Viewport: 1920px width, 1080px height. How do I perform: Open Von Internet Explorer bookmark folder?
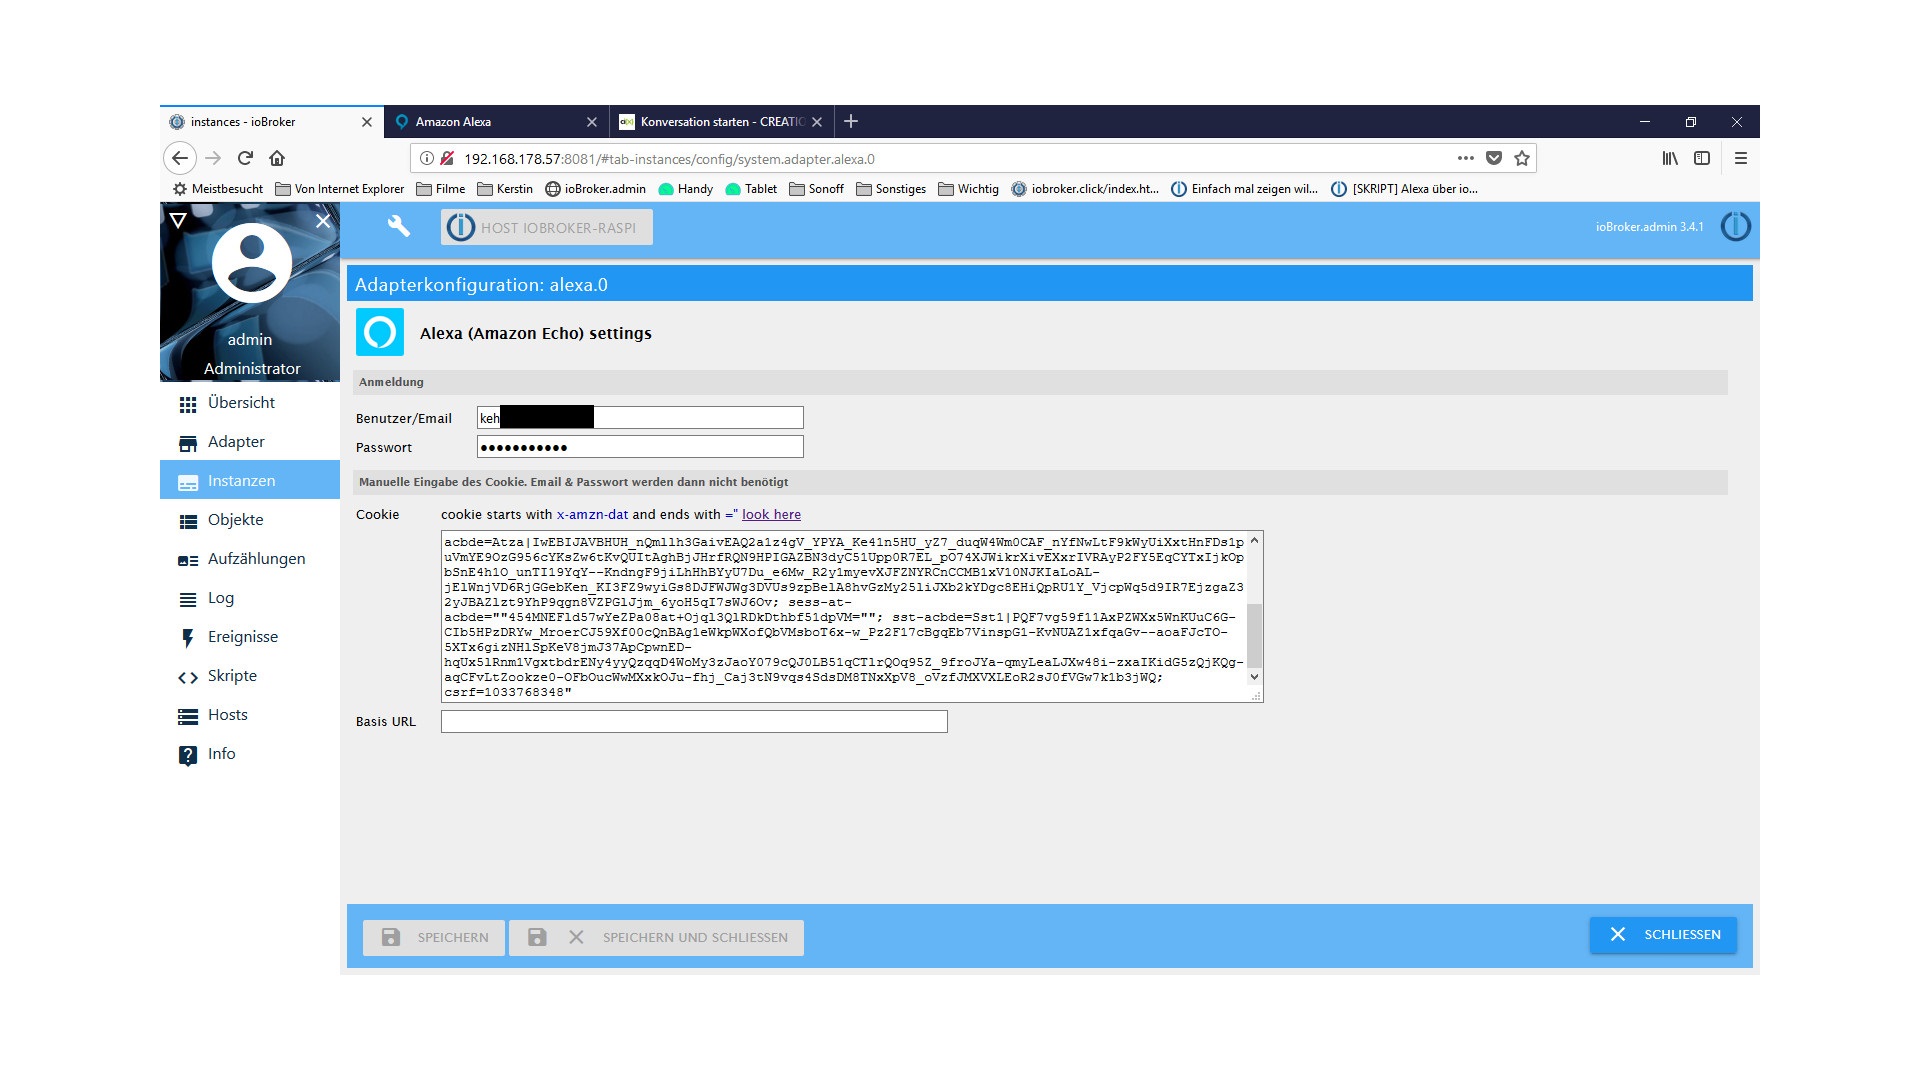click(x=340, y=189)
